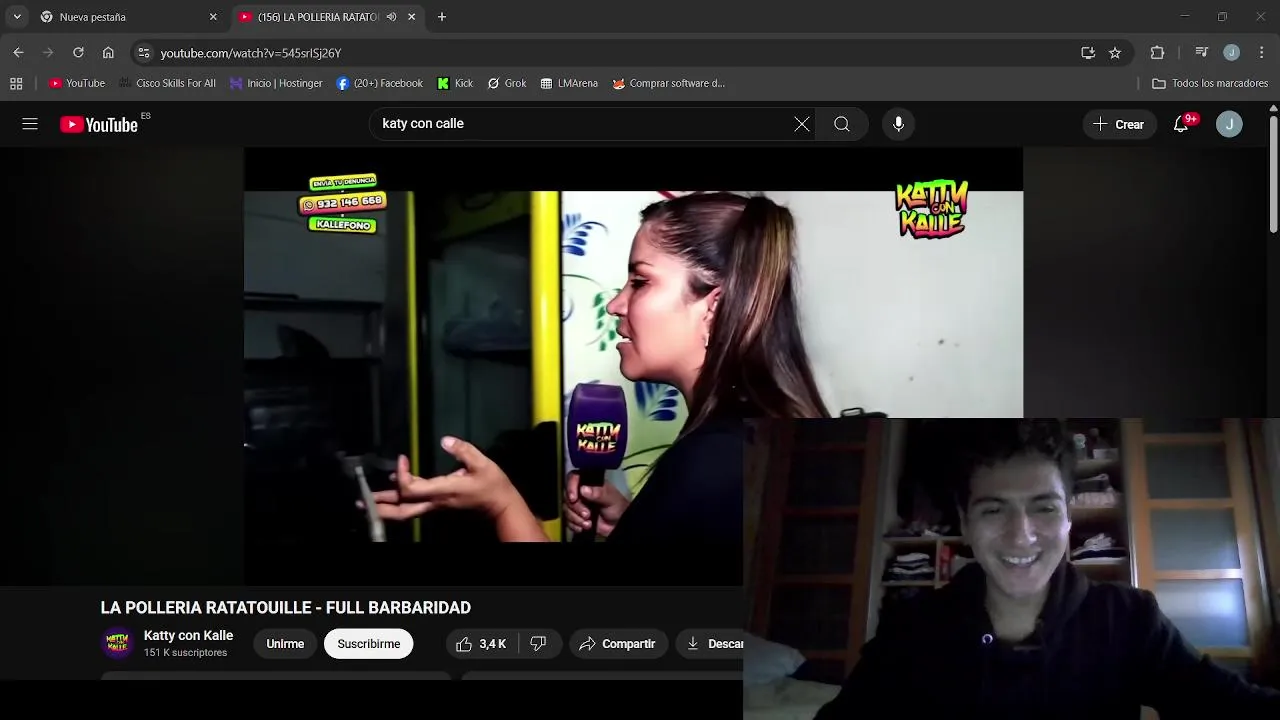Open the Cisco Skills For All bookmark
The width and height of the screenshot is (1280, 720).
point(167,83)
